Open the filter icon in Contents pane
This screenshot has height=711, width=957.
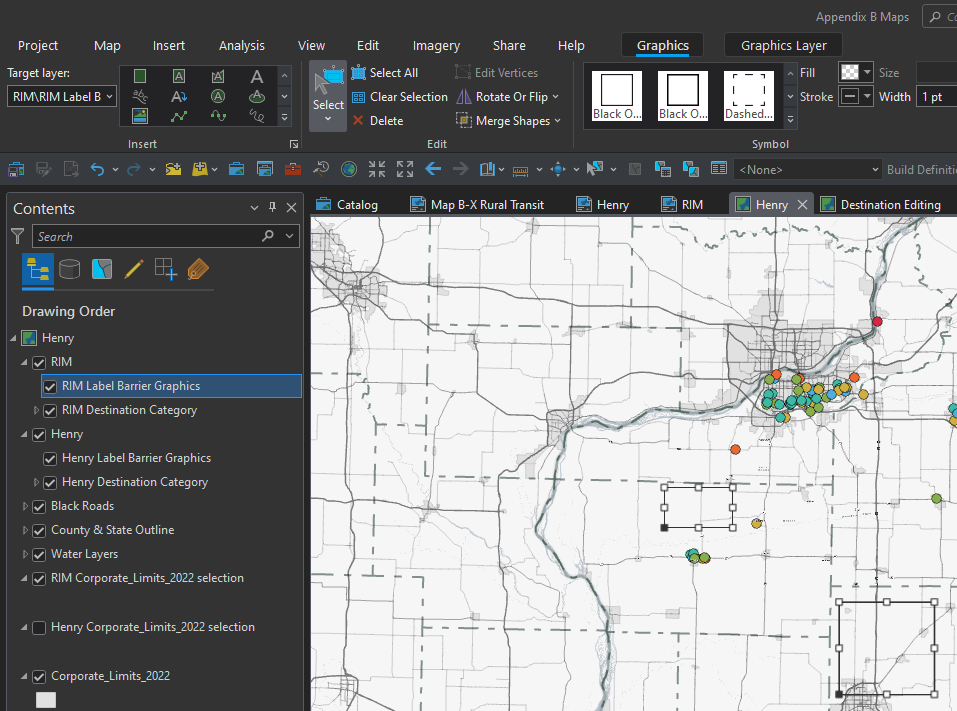18,236
